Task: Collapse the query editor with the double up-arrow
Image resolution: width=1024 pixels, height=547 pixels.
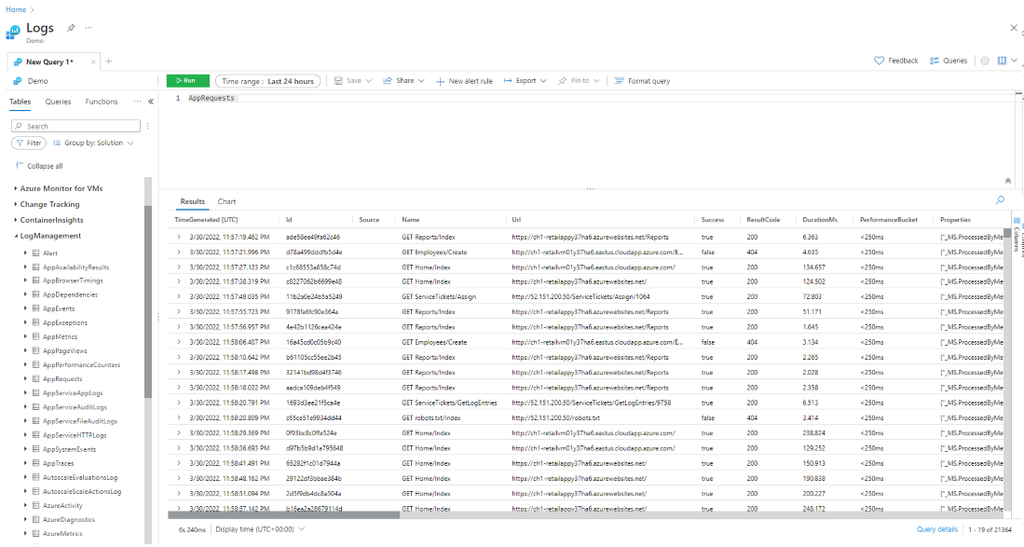Action: pyautogui.click(x=1007, y=181)
